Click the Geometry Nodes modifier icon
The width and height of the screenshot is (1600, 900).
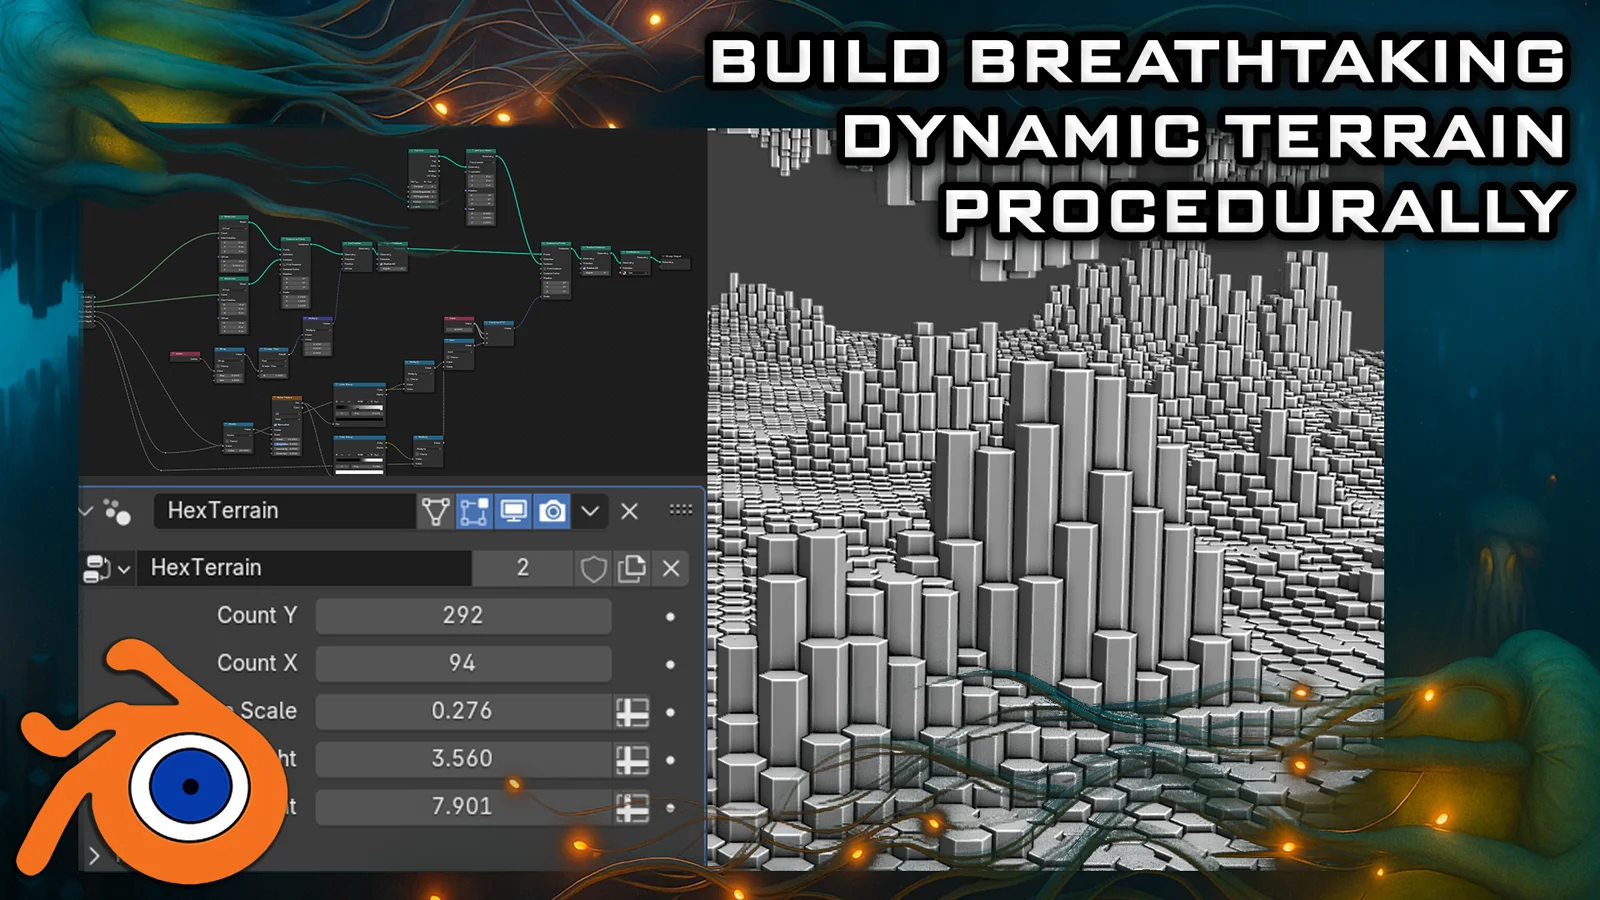(x=117, y=512)
